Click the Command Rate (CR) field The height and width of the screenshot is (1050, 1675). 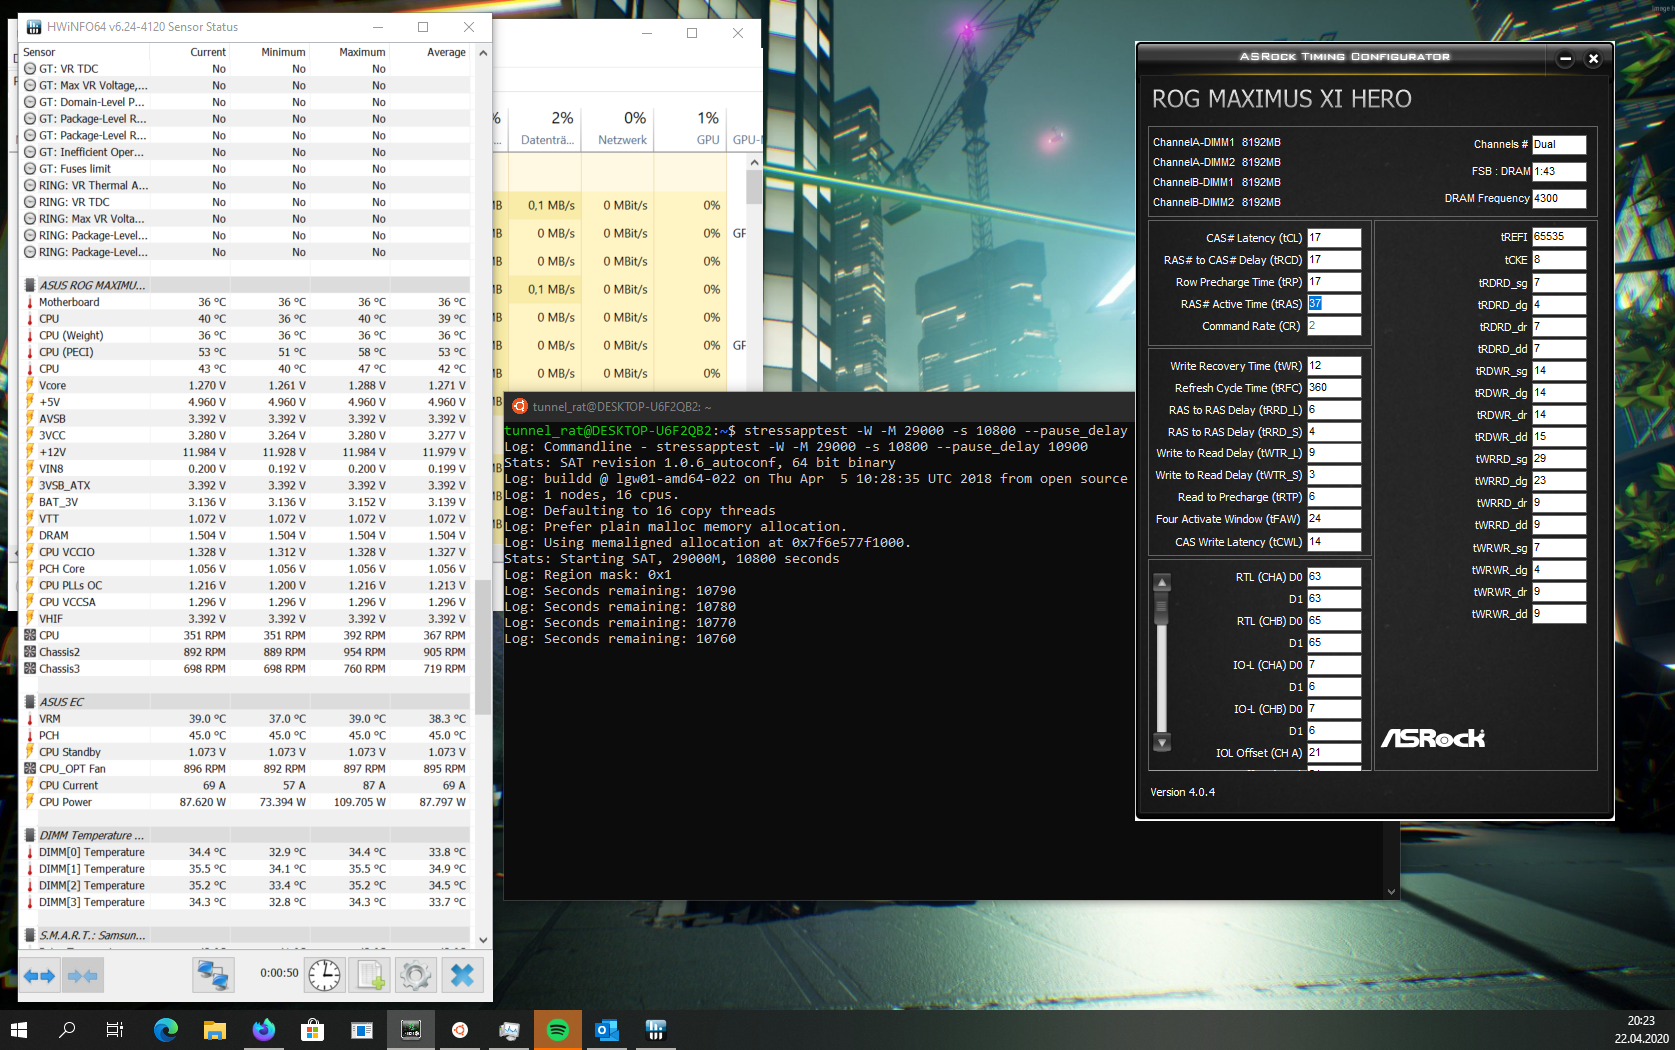pyautogui.click(x=1334, y=326)
